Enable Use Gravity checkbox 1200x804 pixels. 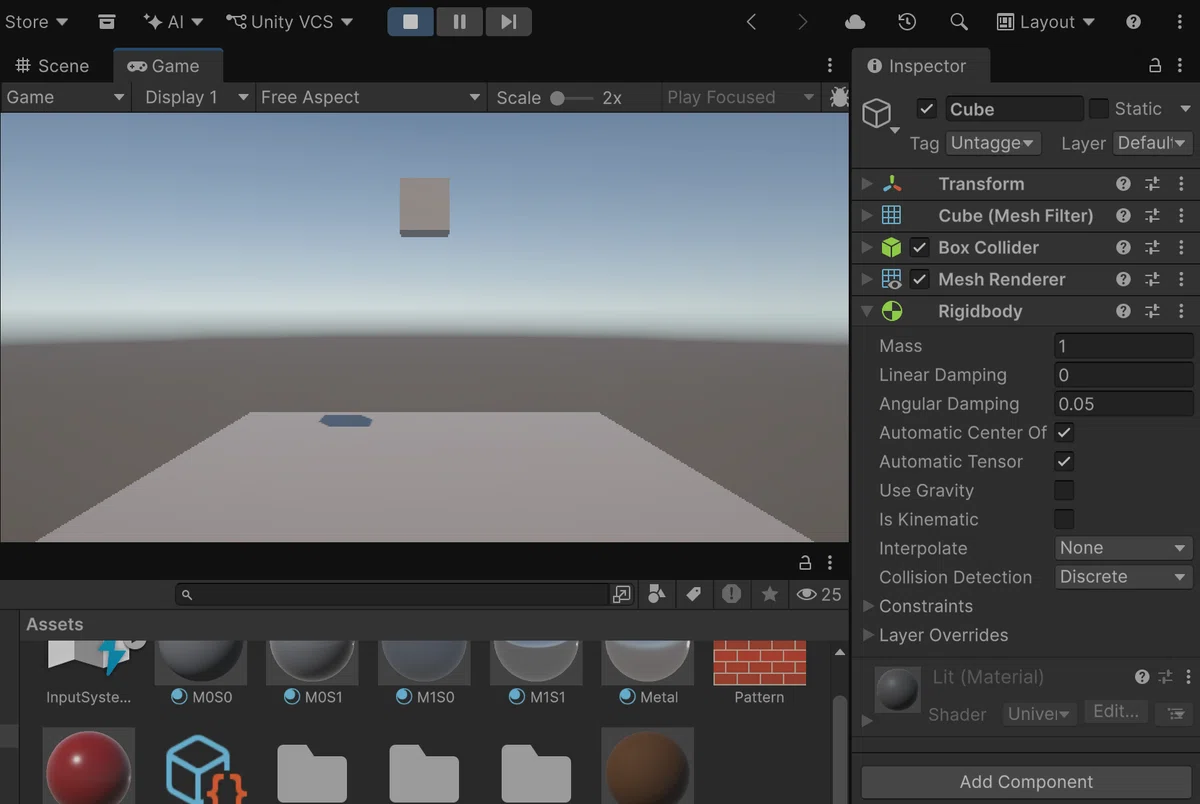click(1064, 491)
